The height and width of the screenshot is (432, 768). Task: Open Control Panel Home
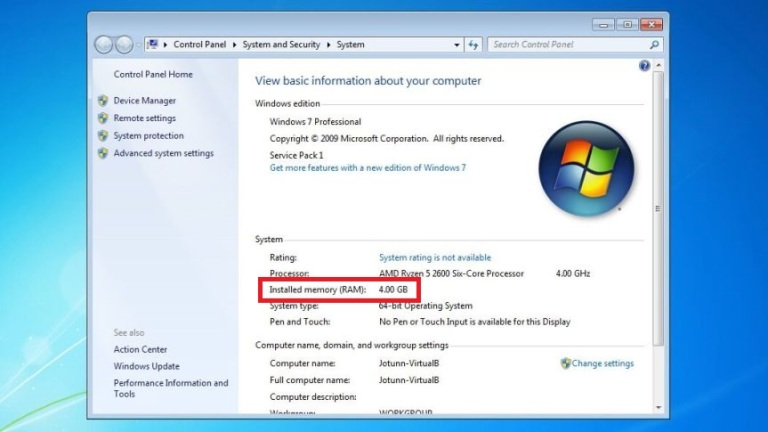(x=153, y=74)
